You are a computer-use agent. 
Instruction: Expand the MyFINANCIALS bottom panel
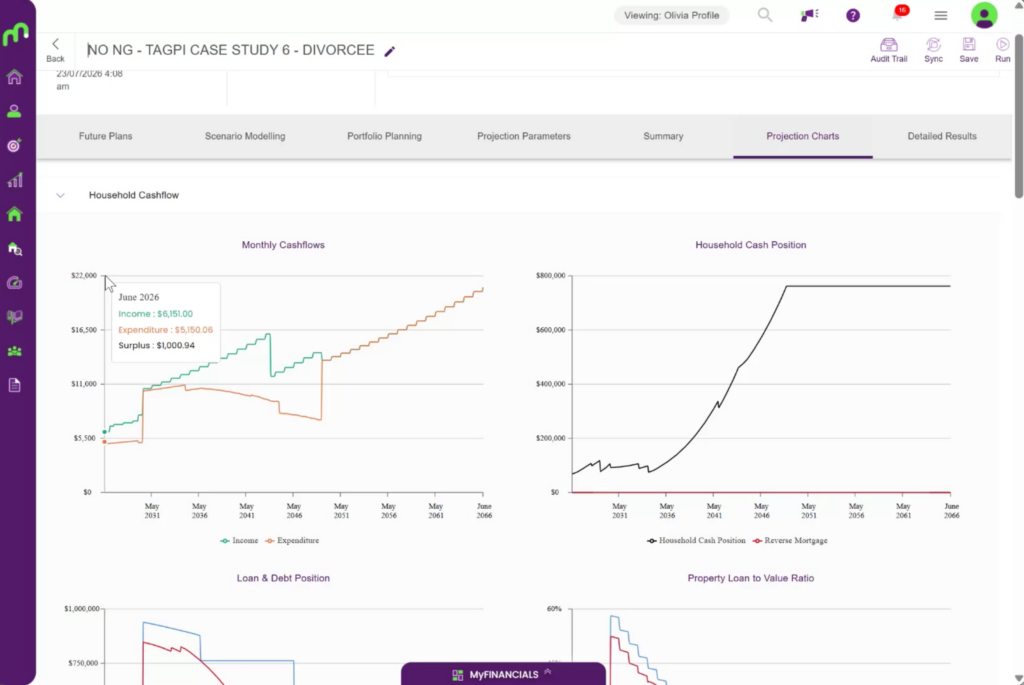[x=503, y=674]
